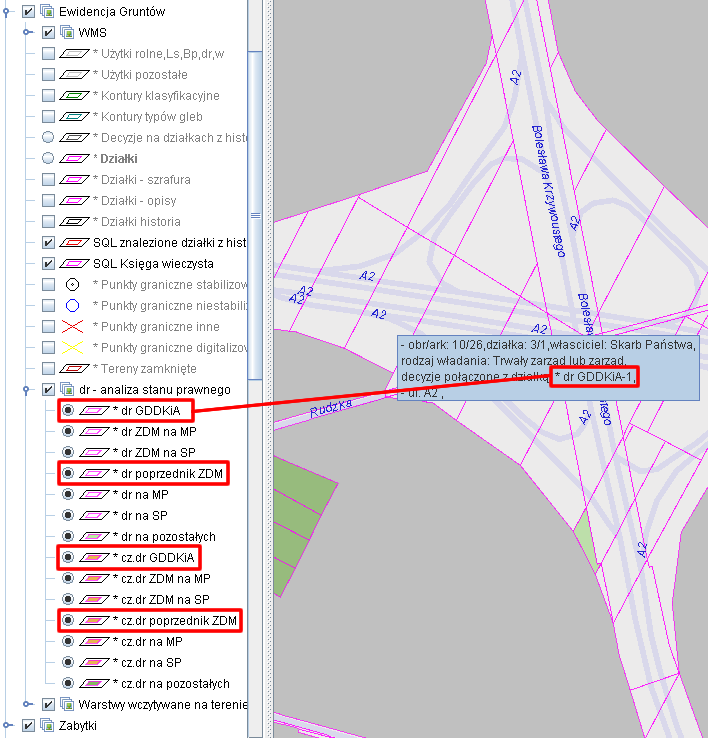Click the layer panel vertical scrollbar
Viewport: 708px width, 738px height.
pyautogui.click(x=255, y=215)
